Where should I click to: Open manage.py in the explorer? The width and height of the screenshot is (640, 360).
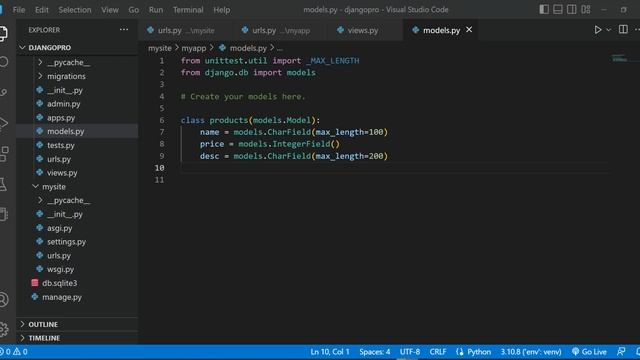click(x=78, y=297)
